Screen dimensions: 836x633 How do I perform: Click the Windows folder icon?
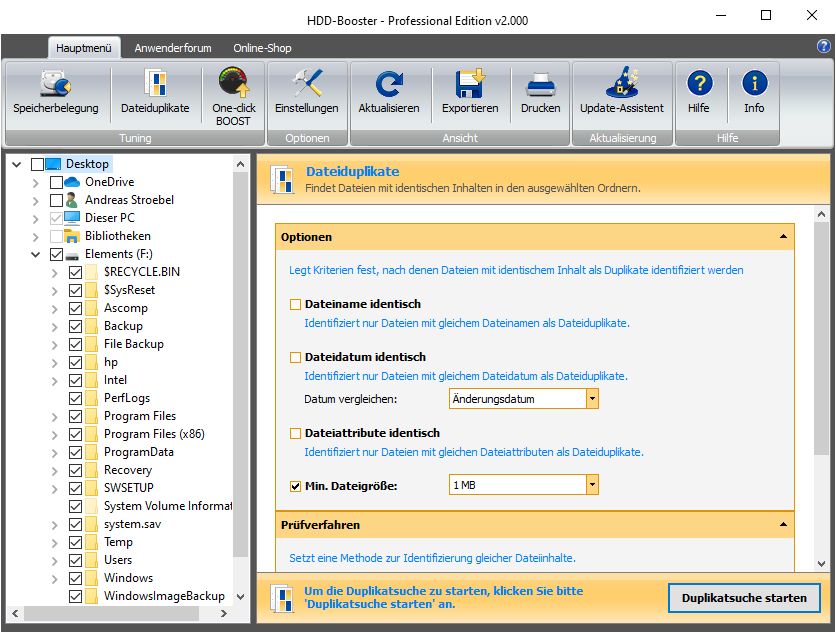[91, 578]
